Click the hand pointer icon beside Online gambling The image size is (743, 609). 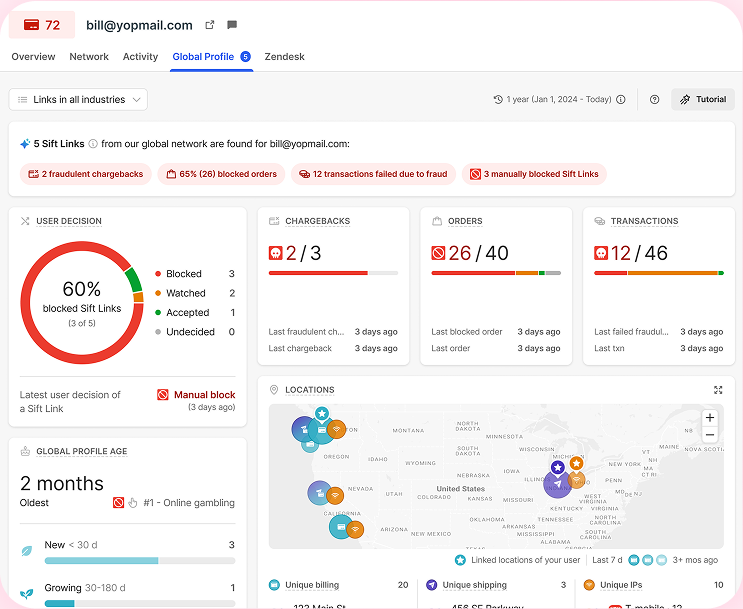pos(133,502)
